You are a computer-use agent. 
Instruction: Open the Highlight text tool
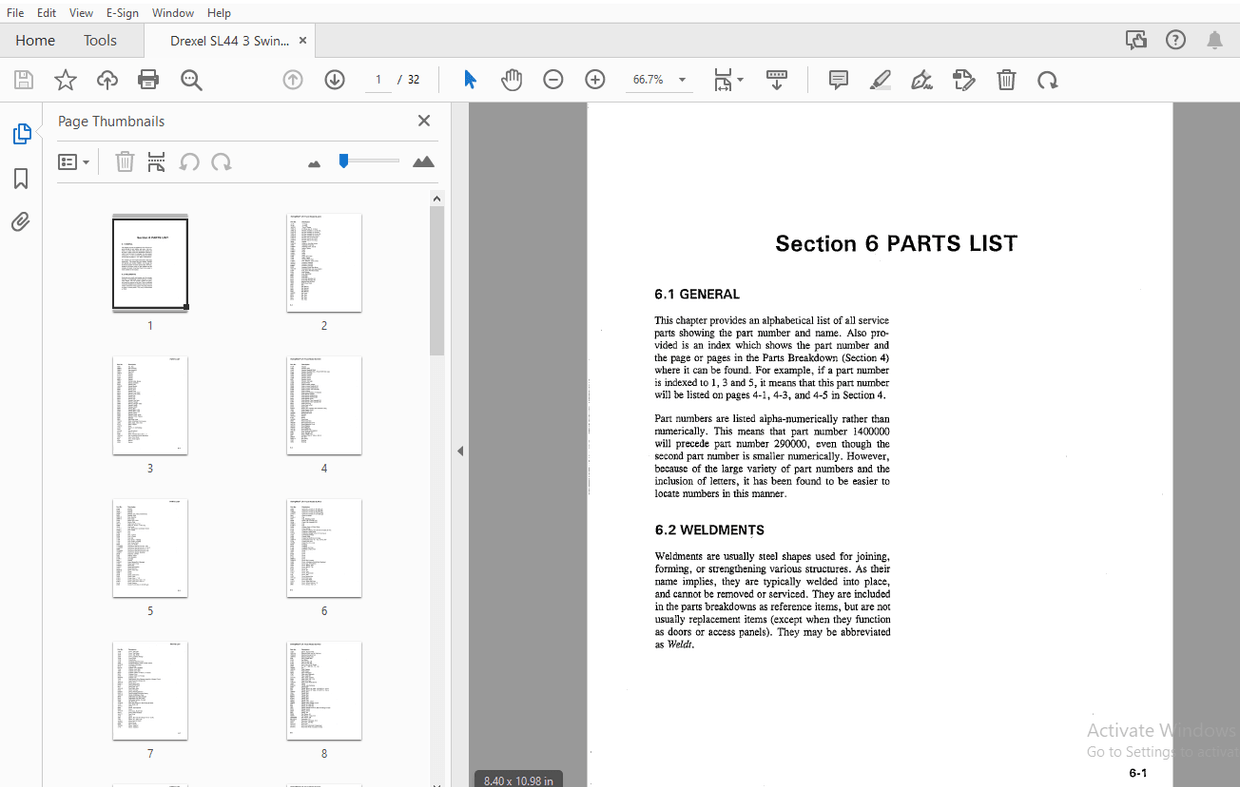tap(880, 79)
